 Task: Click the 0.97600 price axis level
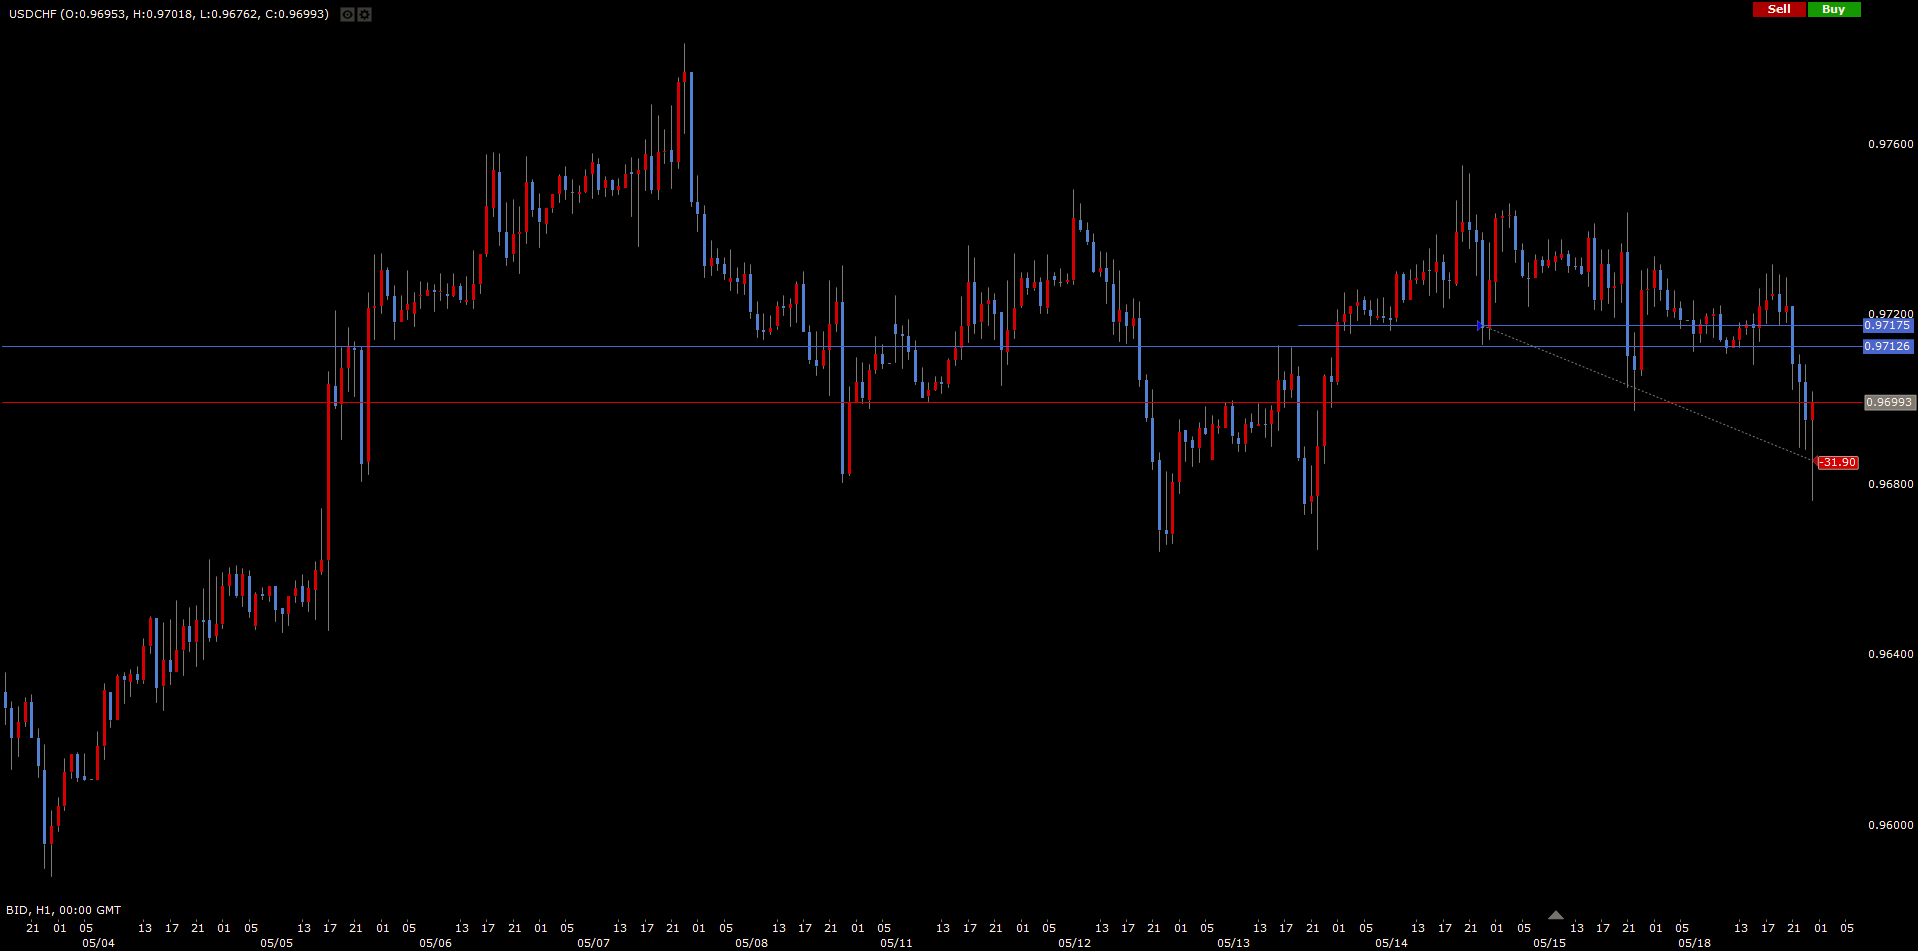[1890, 144]
